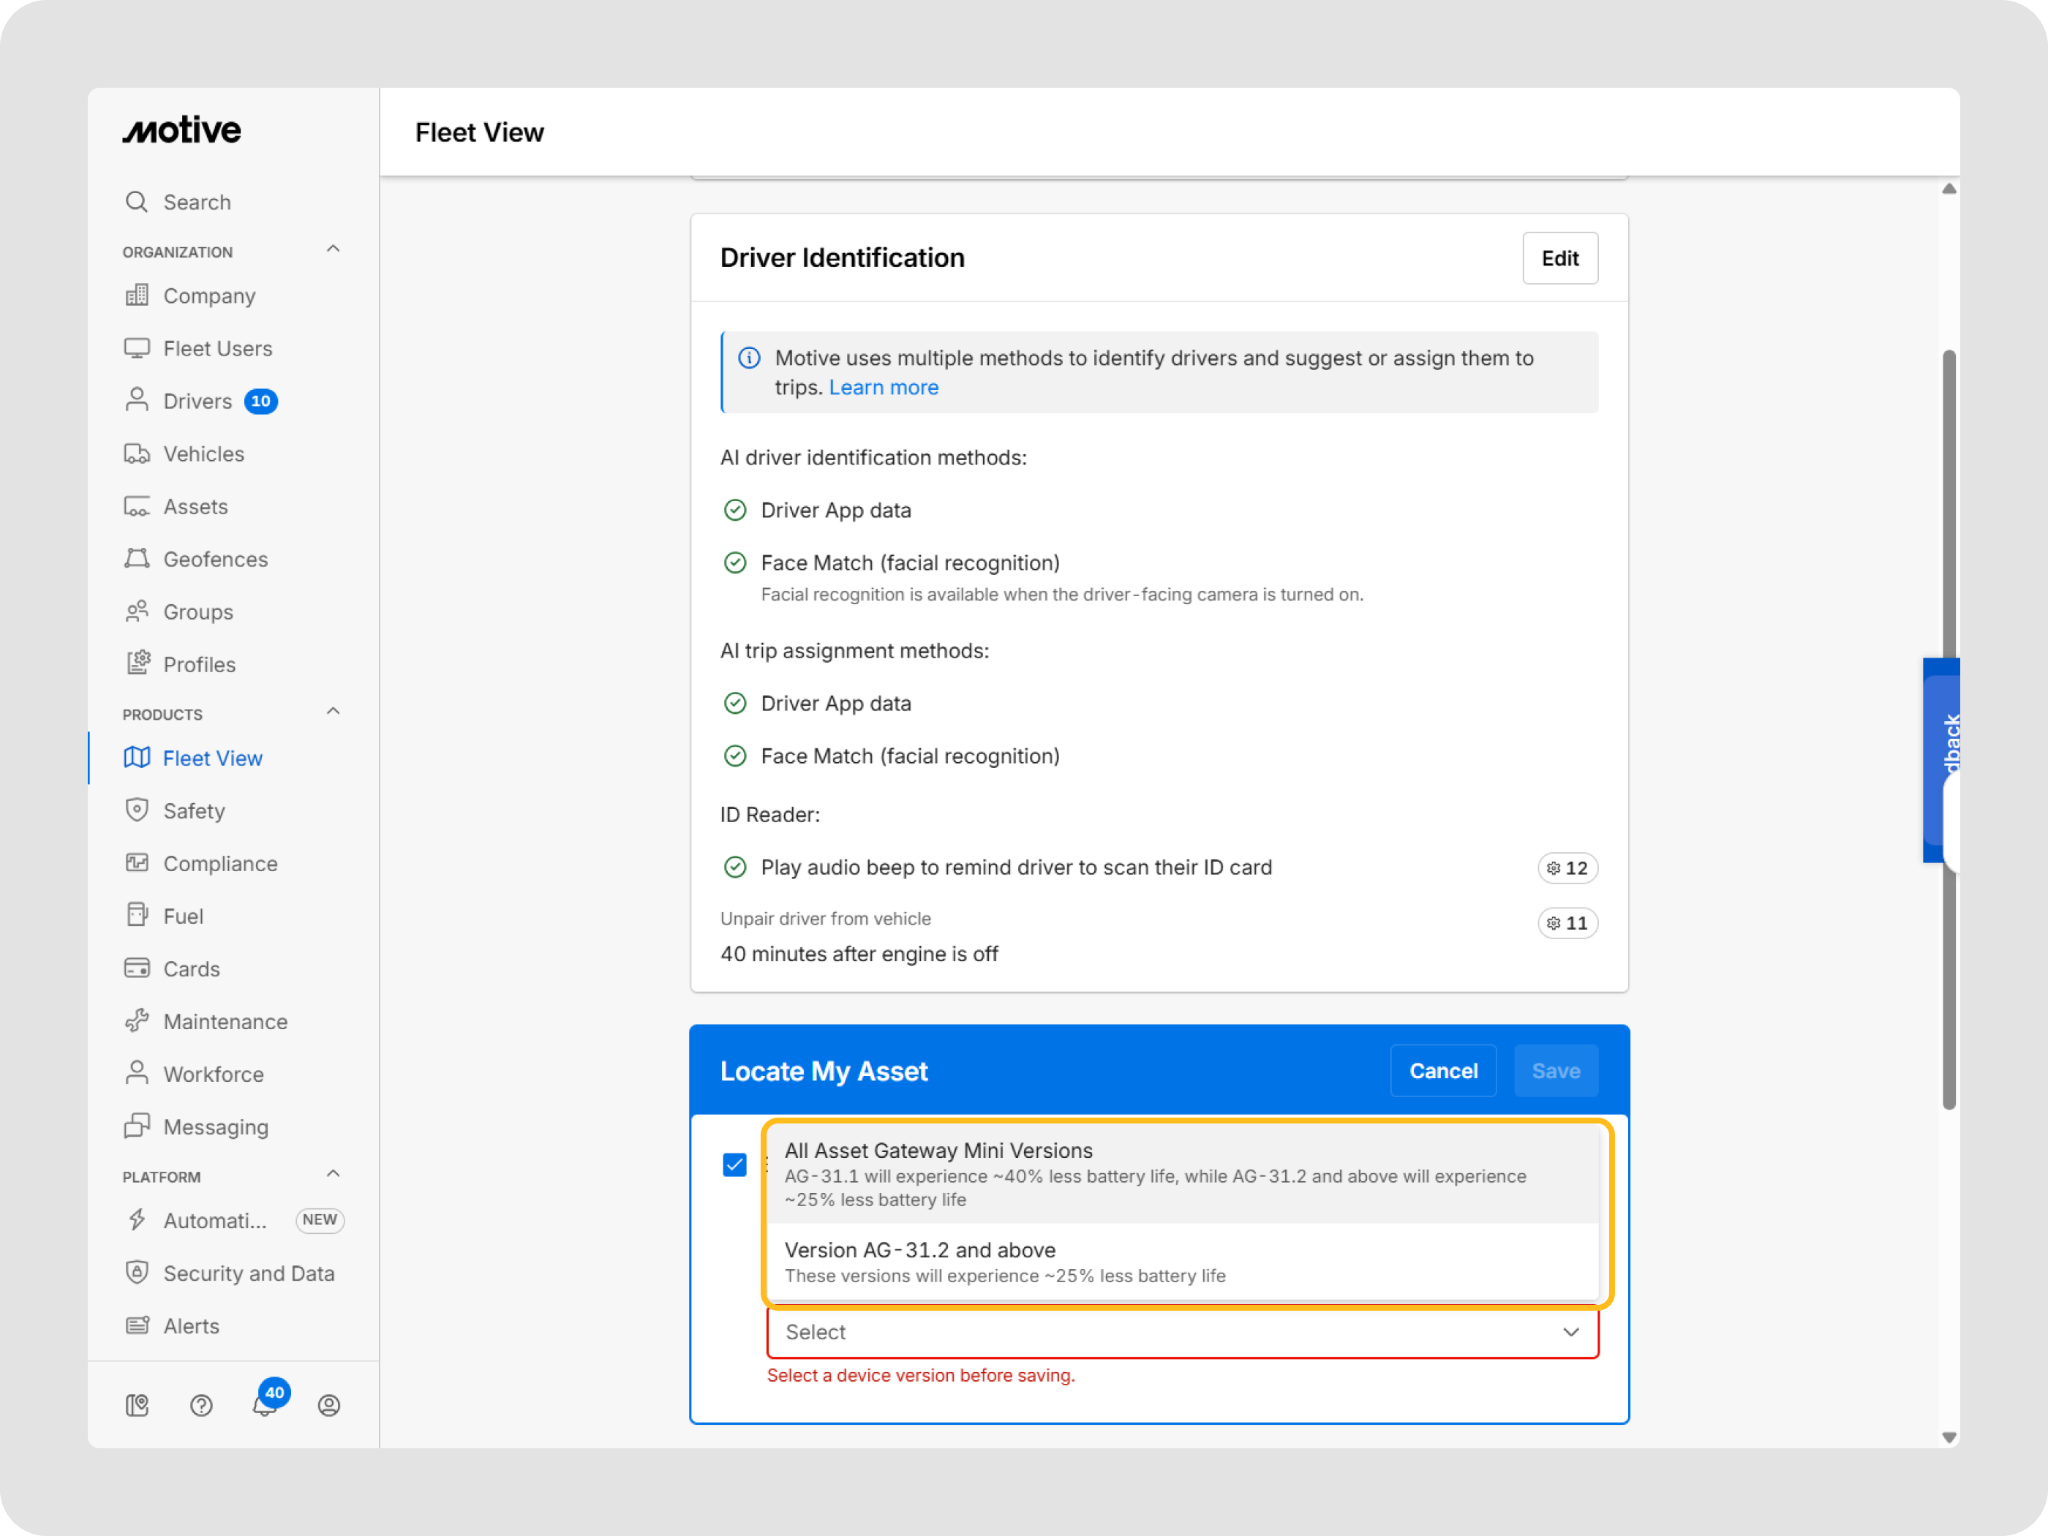Open the Feedback side tab
This screenshot has height=1536, width=2048.
click(1942, 760)
